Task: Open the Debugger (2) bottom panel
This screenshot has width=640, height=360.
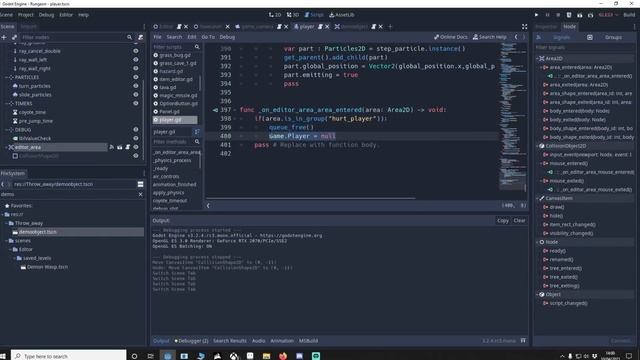Action: 191,340
